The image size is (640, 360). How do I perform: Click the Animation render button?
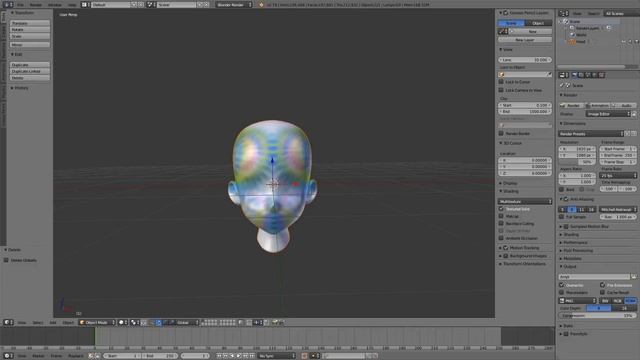(598, 105)
